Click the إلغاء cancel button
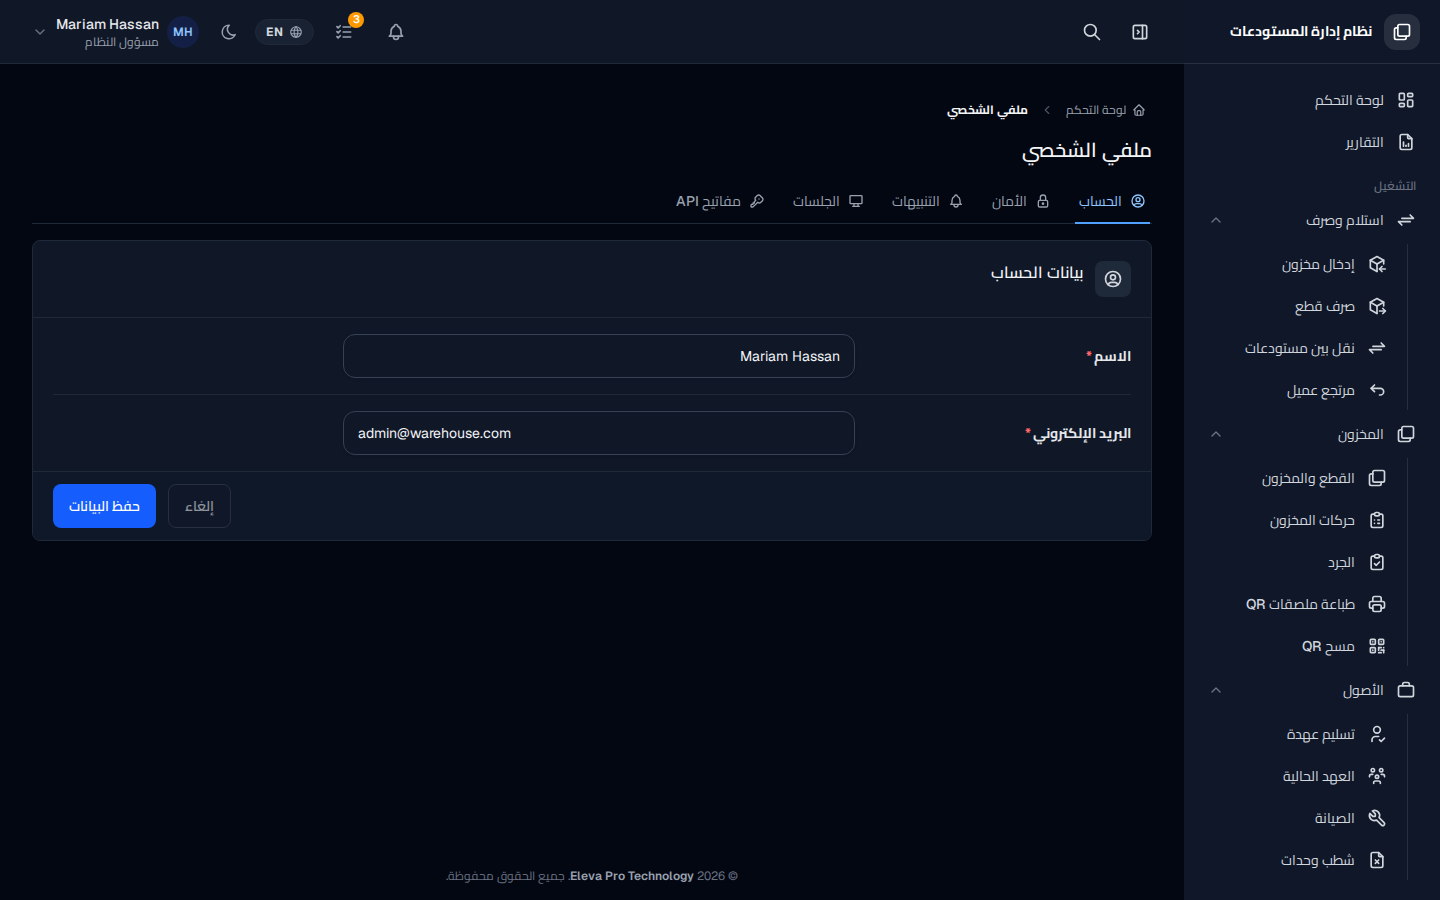This screenshot has height=900, width=1440. coord(199,506)
